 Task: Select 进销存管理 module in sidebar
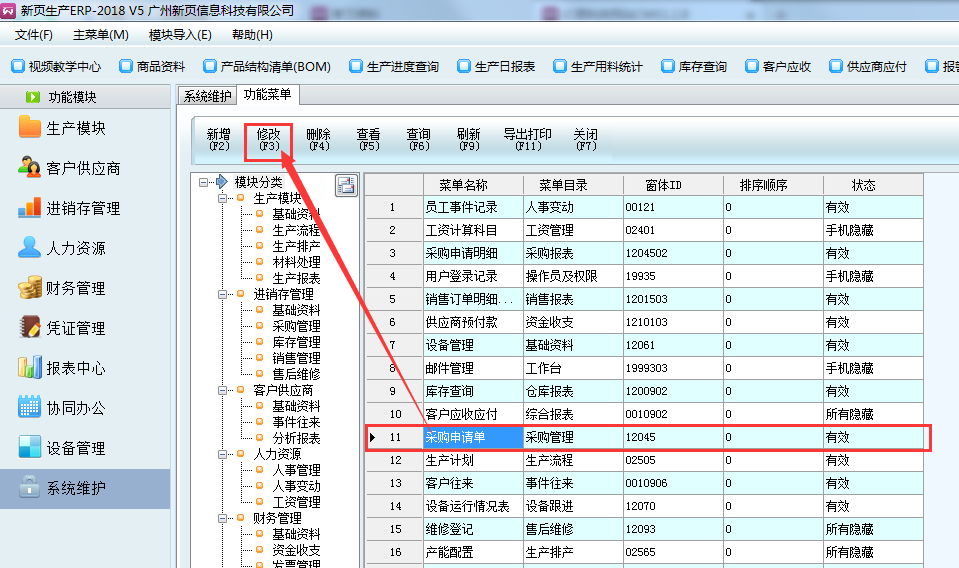click(x=82, y=209)
